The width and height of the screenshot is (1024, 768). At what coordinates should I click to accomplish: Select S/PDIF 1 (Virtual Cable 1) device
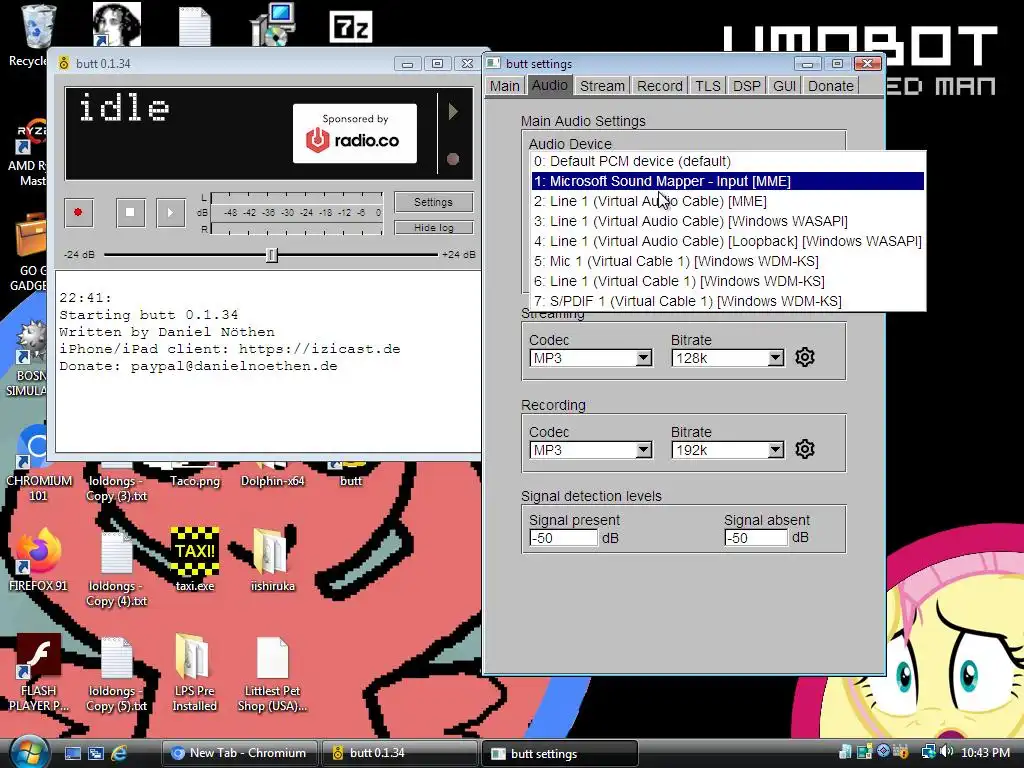click(x=728, y=301)
